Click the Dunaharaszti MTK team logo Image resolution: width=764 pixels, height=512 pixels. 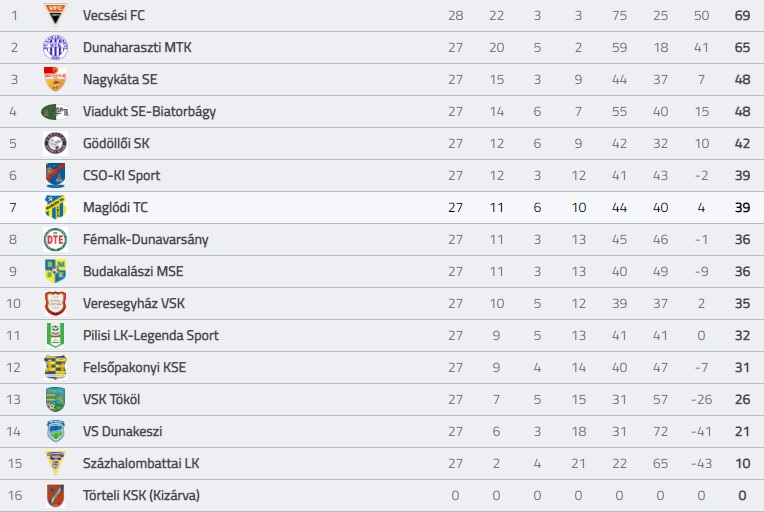click(x=55, y=47)
